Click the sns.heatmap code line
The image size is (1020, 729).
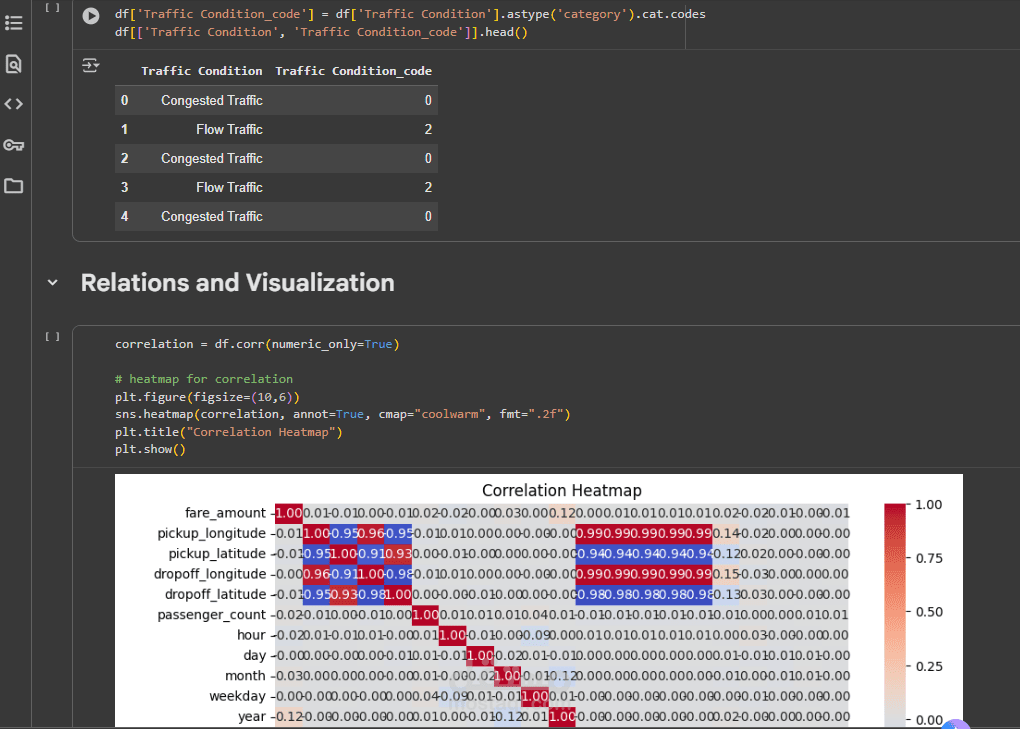click(342, 414)
